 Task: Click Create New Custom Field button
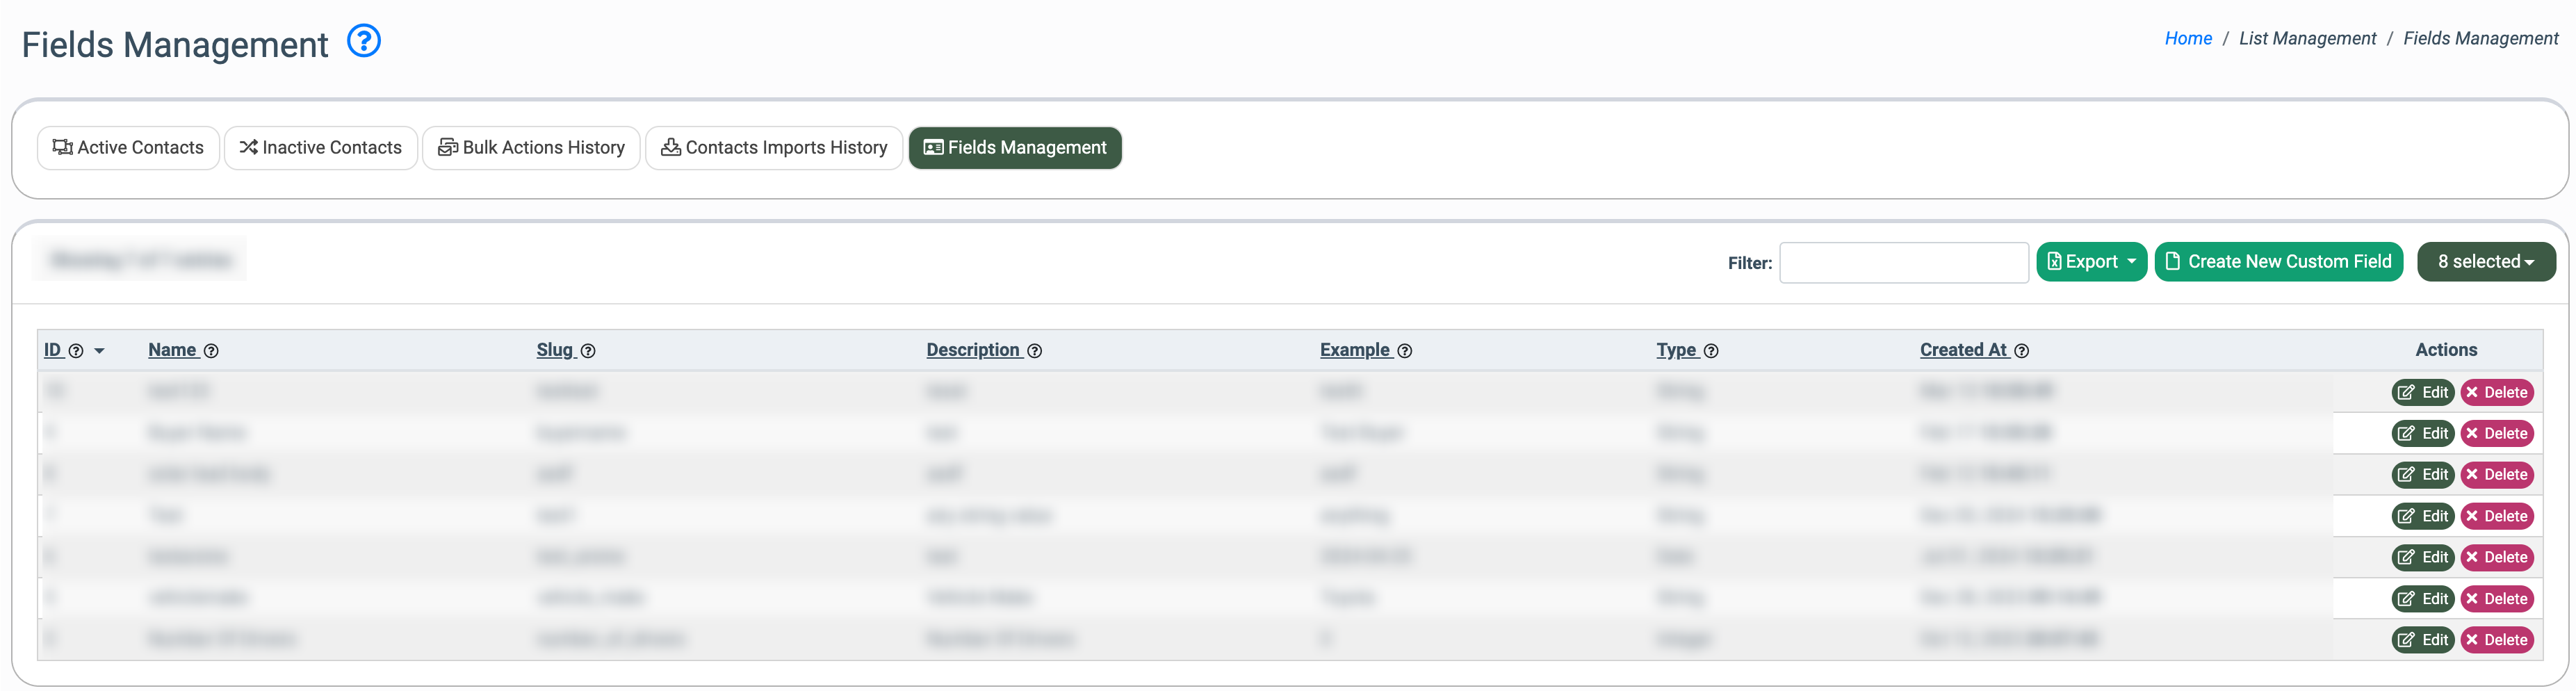2278,262
